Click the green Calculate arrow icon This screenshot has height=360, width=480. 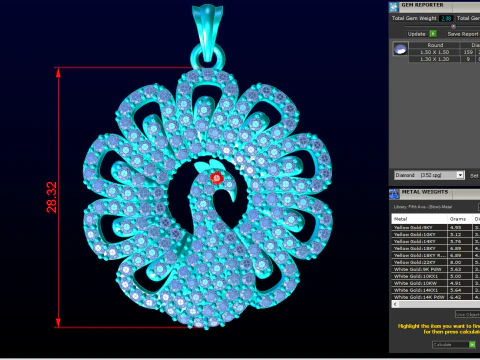[472, 344]
